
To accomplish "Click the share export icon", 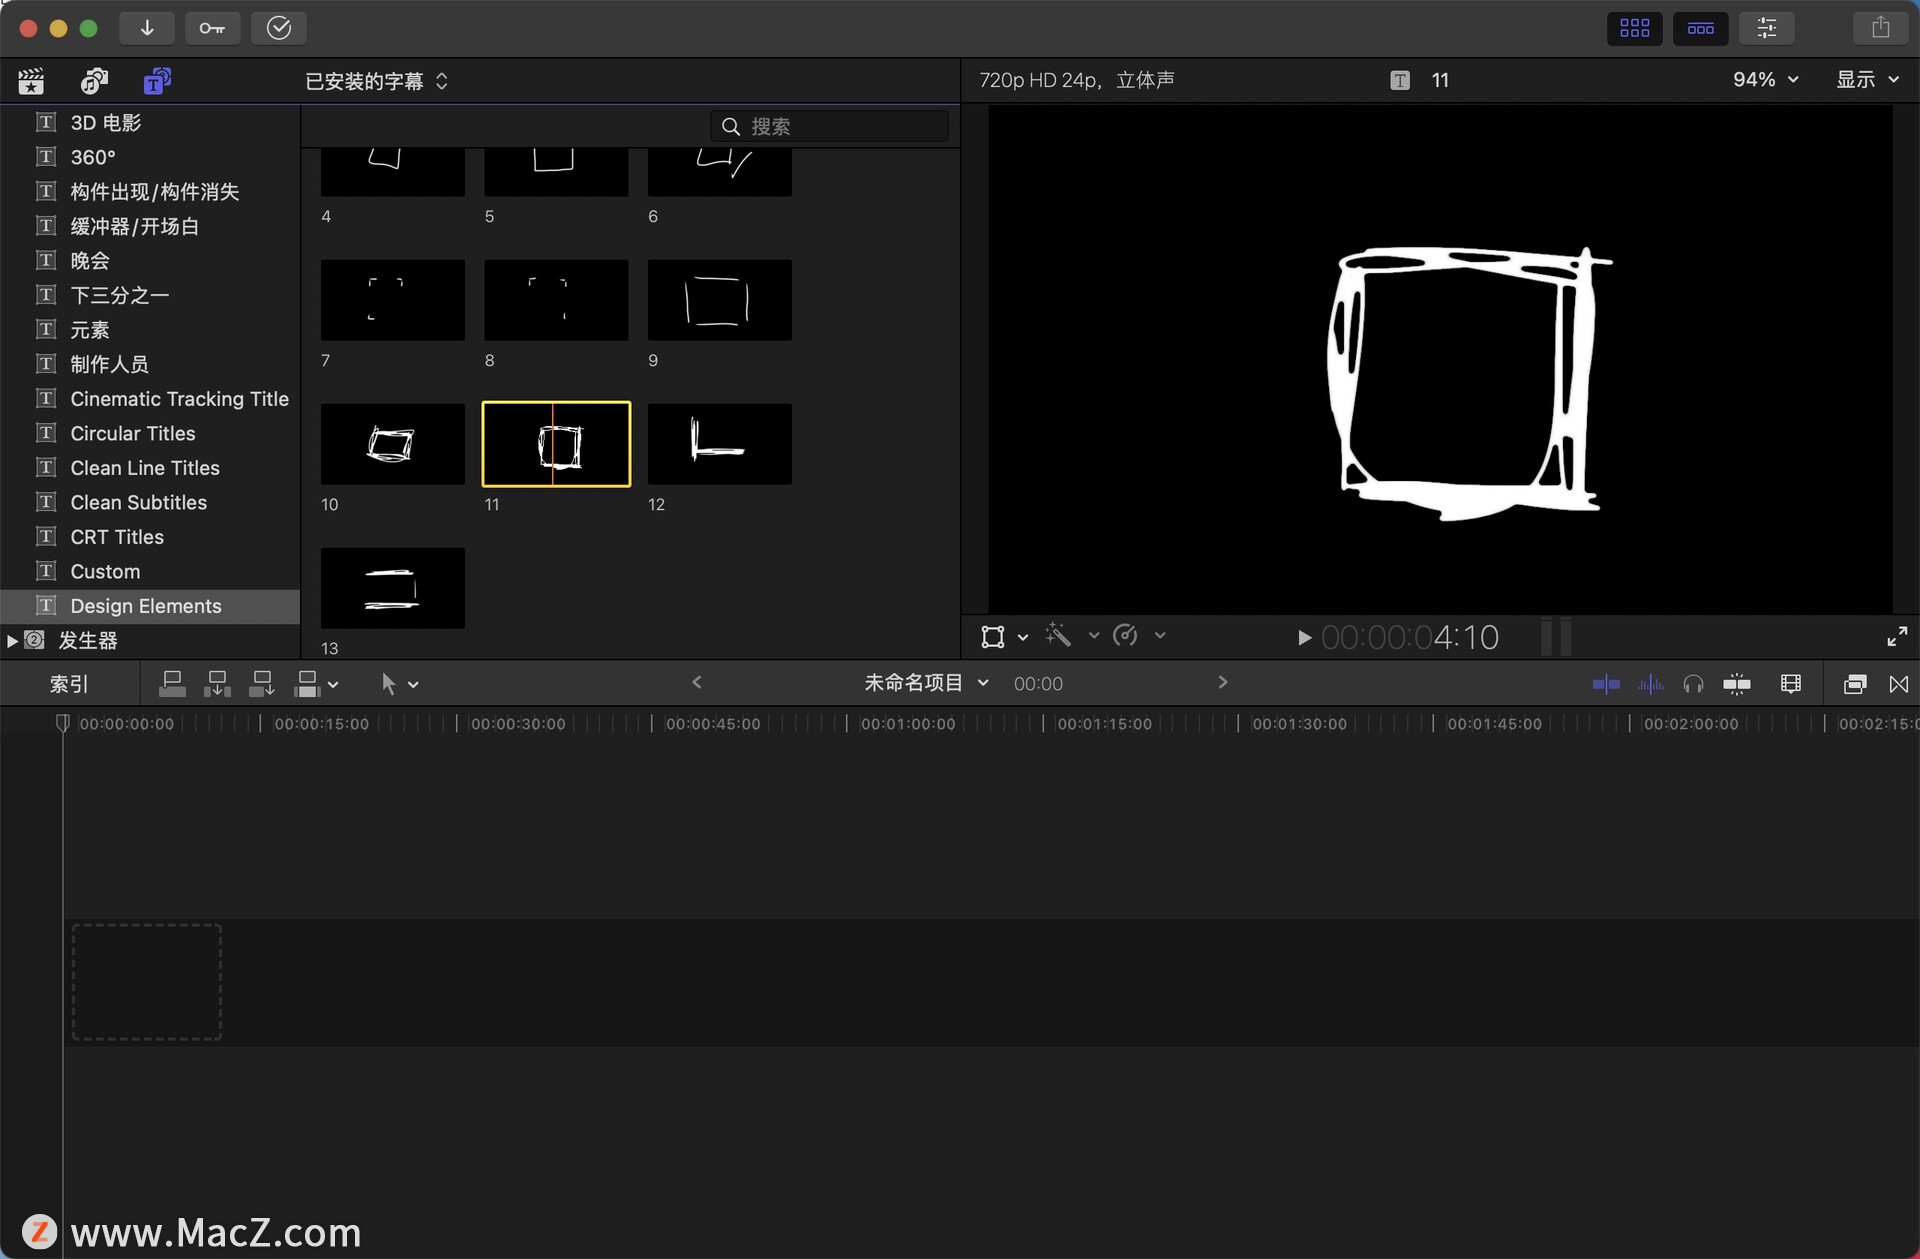I will click(1880, 28).
